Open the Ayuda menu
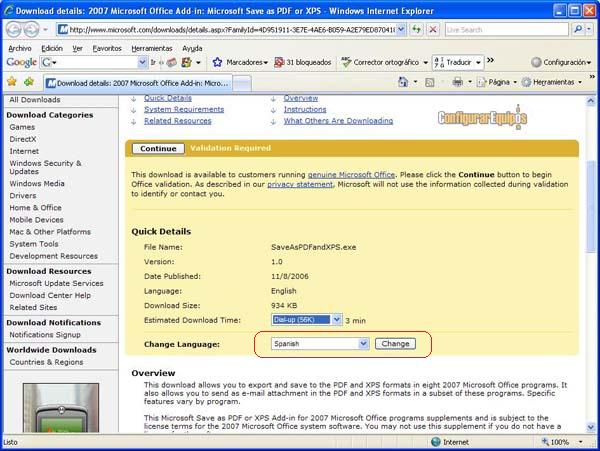This screenshot has height=451, width=600. [x=192, y=48]
